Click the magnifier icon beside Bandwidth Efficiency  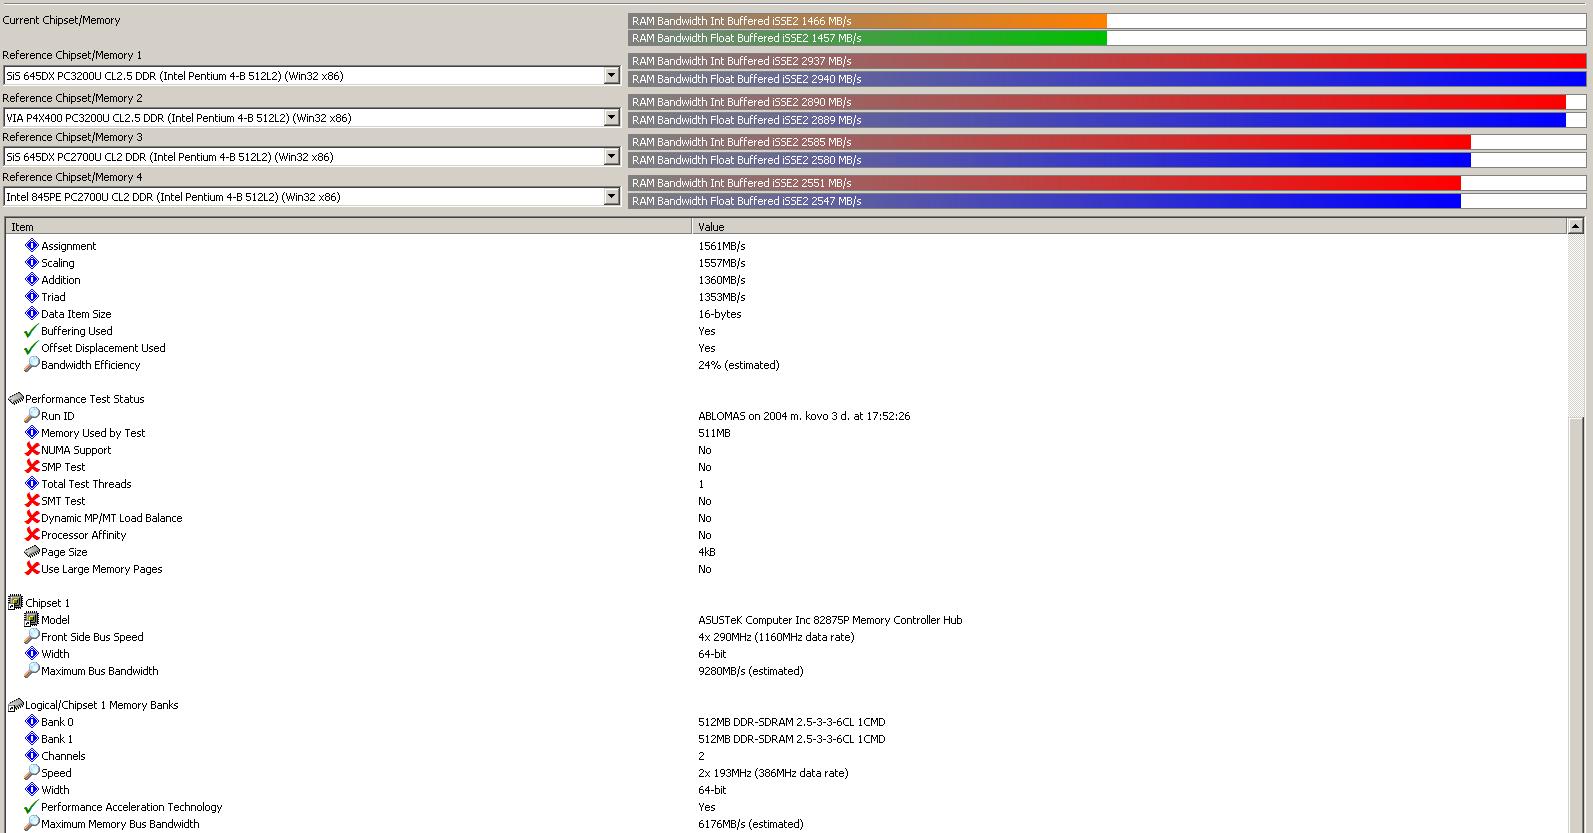[31, 364]
